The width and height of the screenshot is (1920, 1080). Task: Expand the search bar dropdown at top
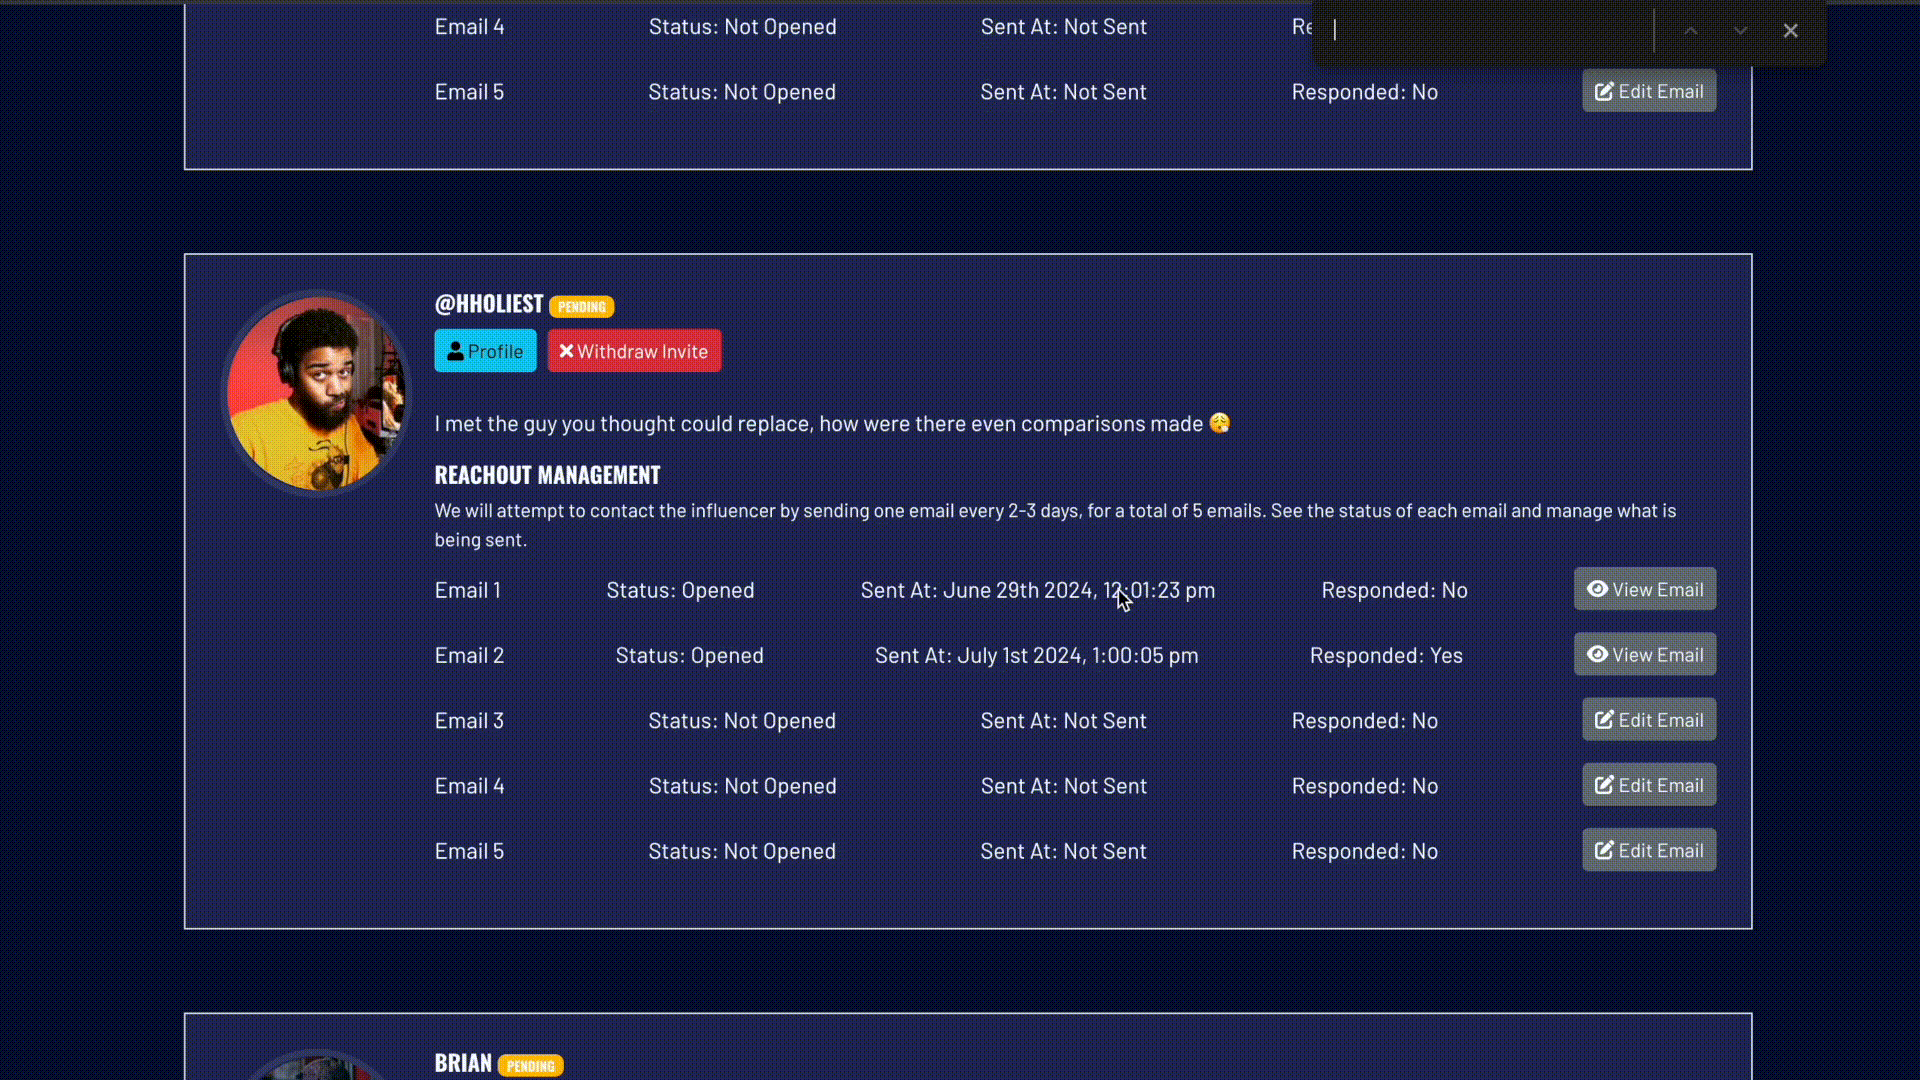point(1739,30)
